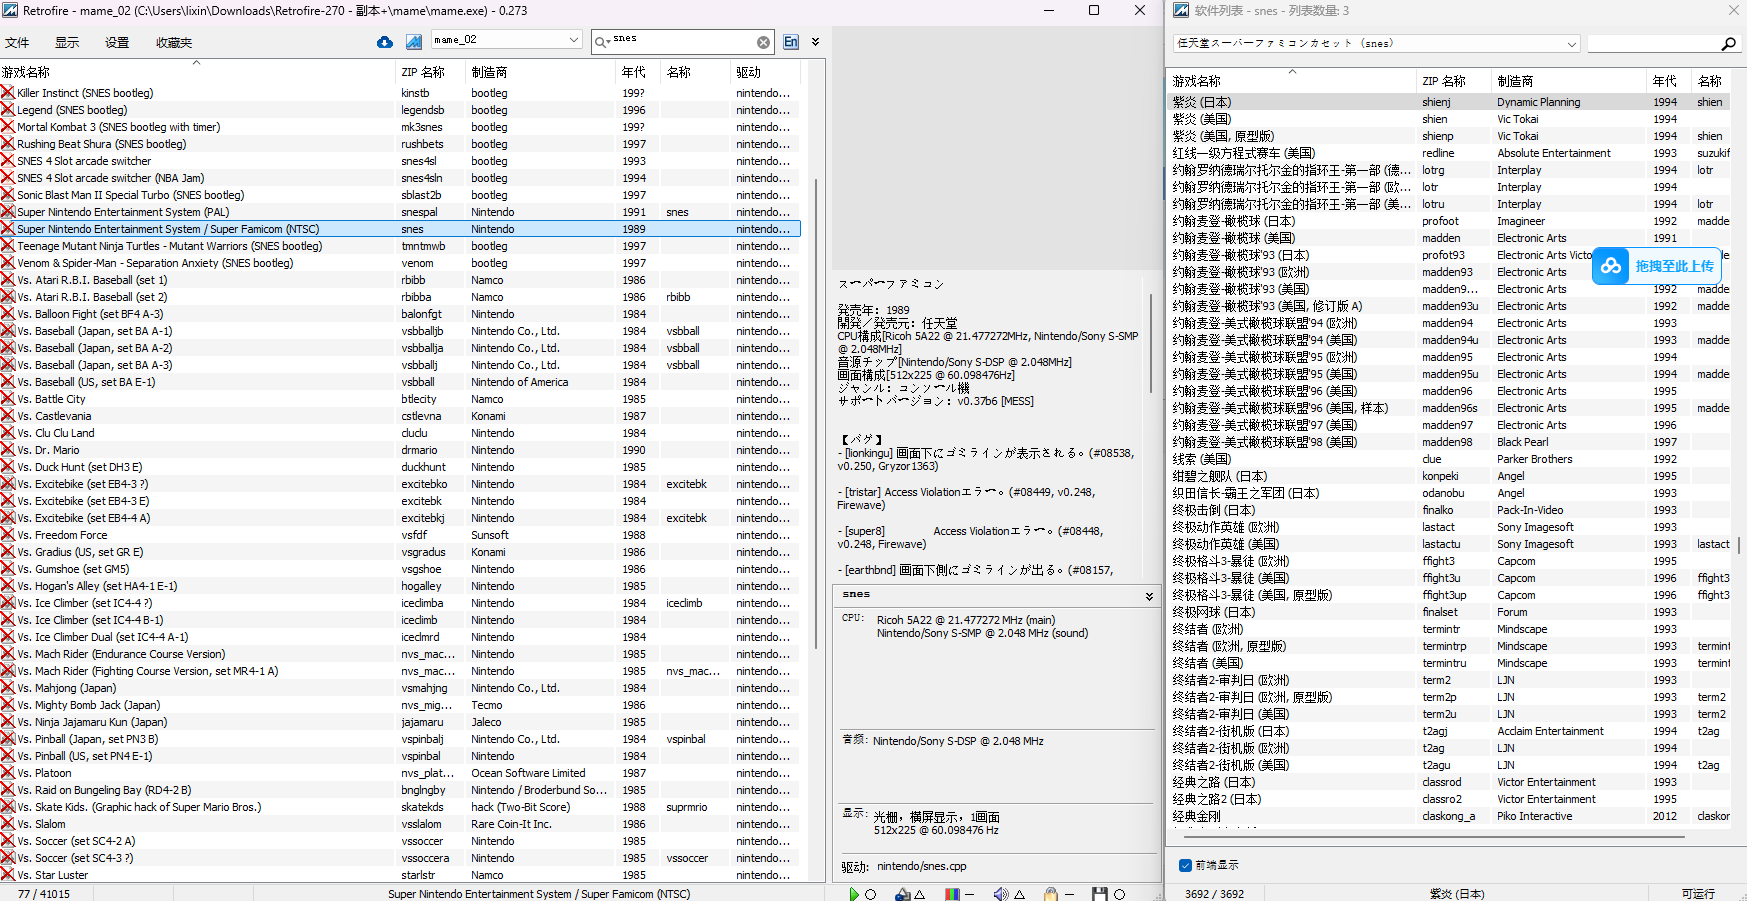Viewport: 1747px width, 901px height.
Task: Select Vs. Gradius (US, set GR E)
Action: coord(400,552)
